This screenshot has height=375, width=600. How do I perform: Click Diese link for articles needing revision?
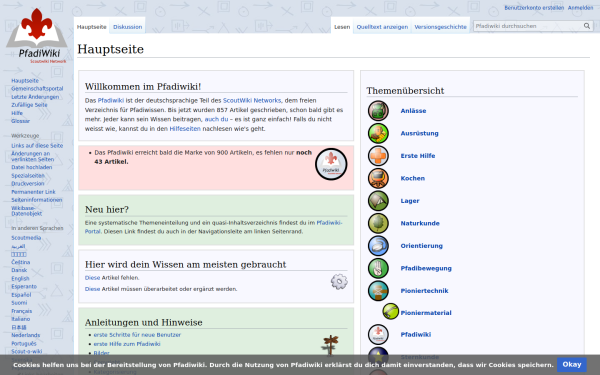coord(92,289)
